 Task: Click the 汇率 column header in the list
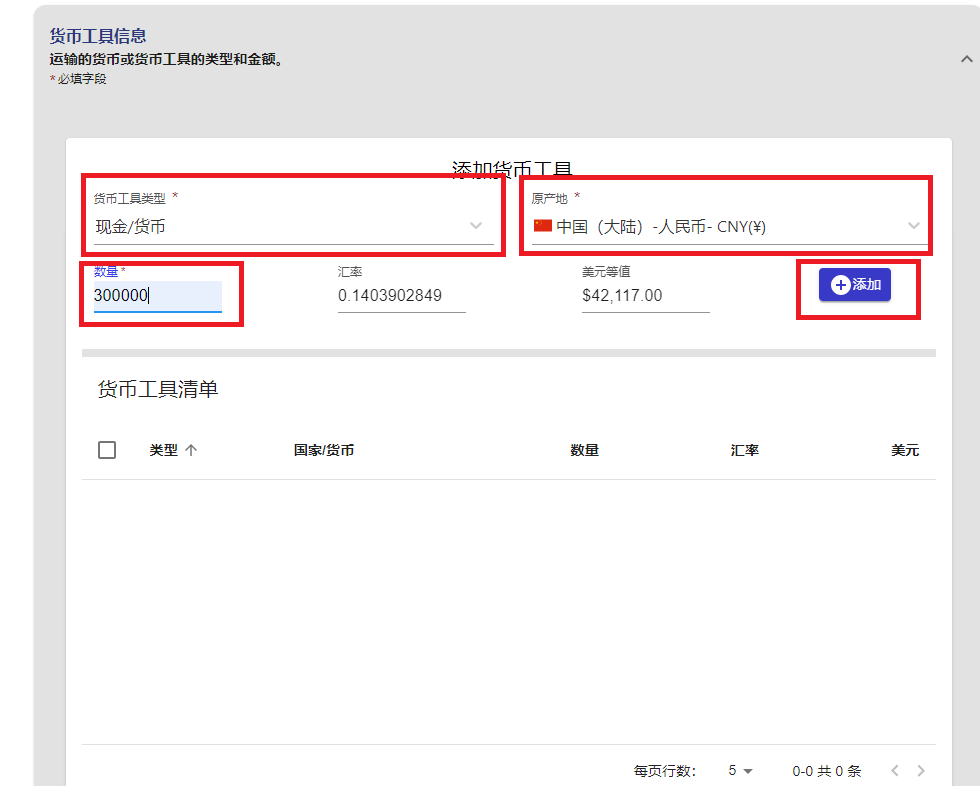744,450
